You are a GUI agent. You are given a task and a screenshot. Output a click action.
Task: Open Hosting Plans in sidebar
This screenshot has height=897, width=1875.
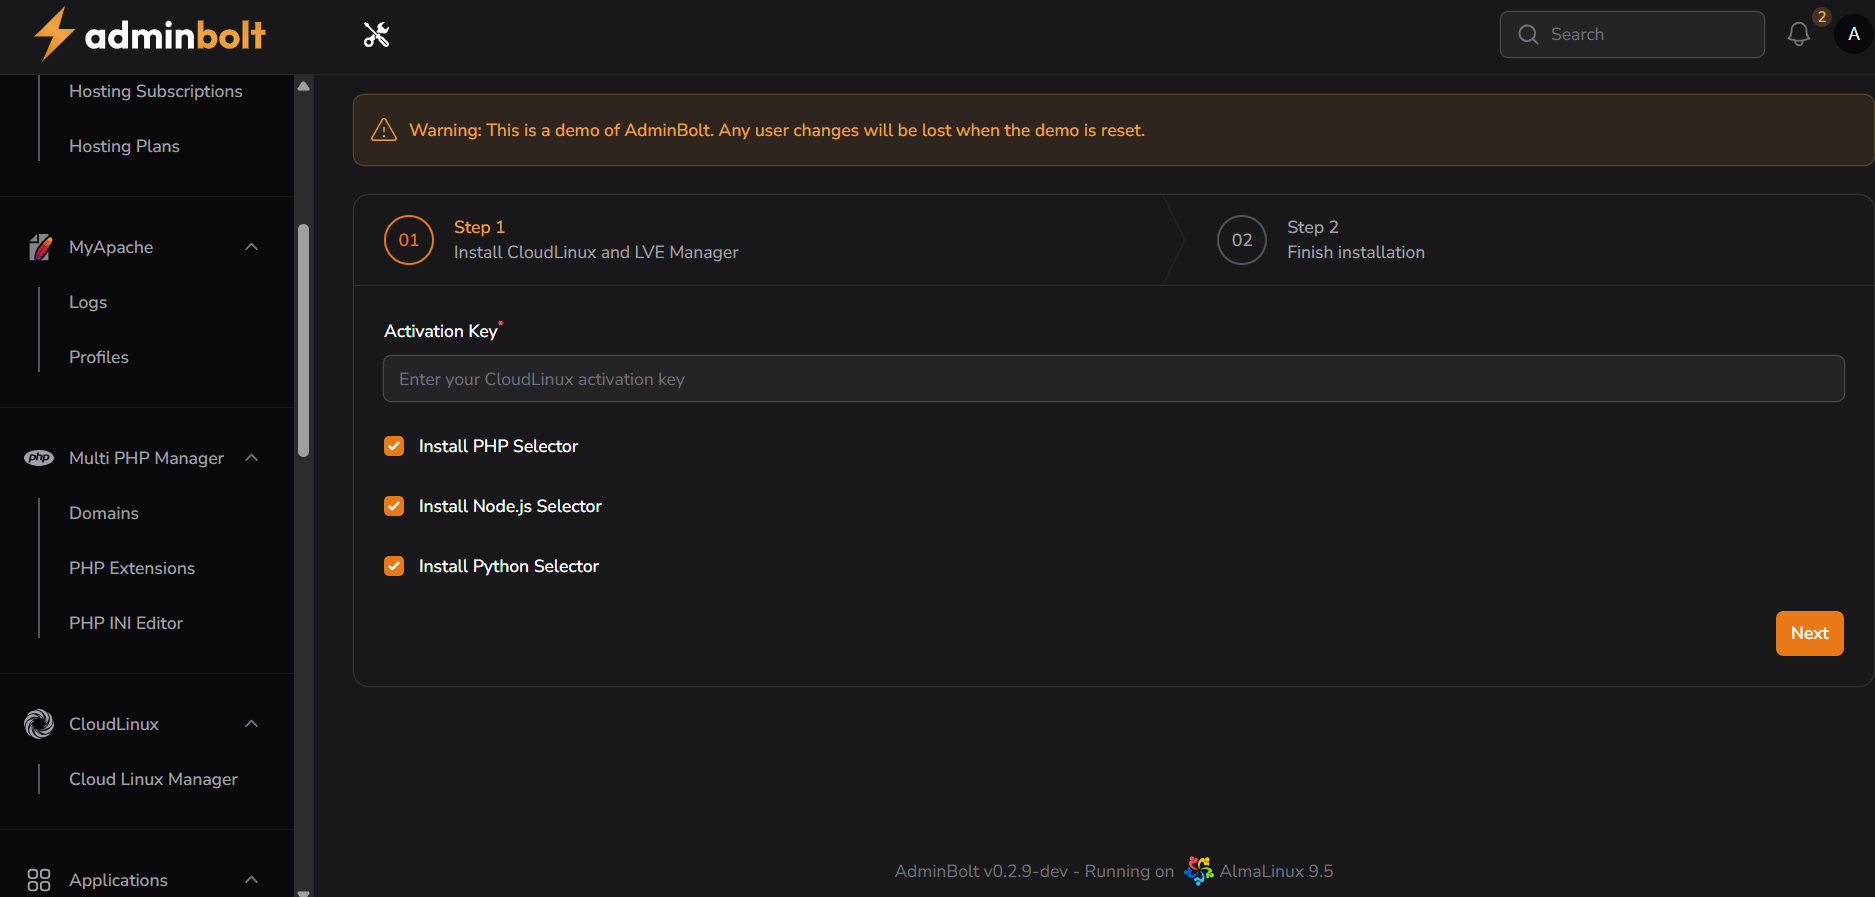[x=124, y=146]
